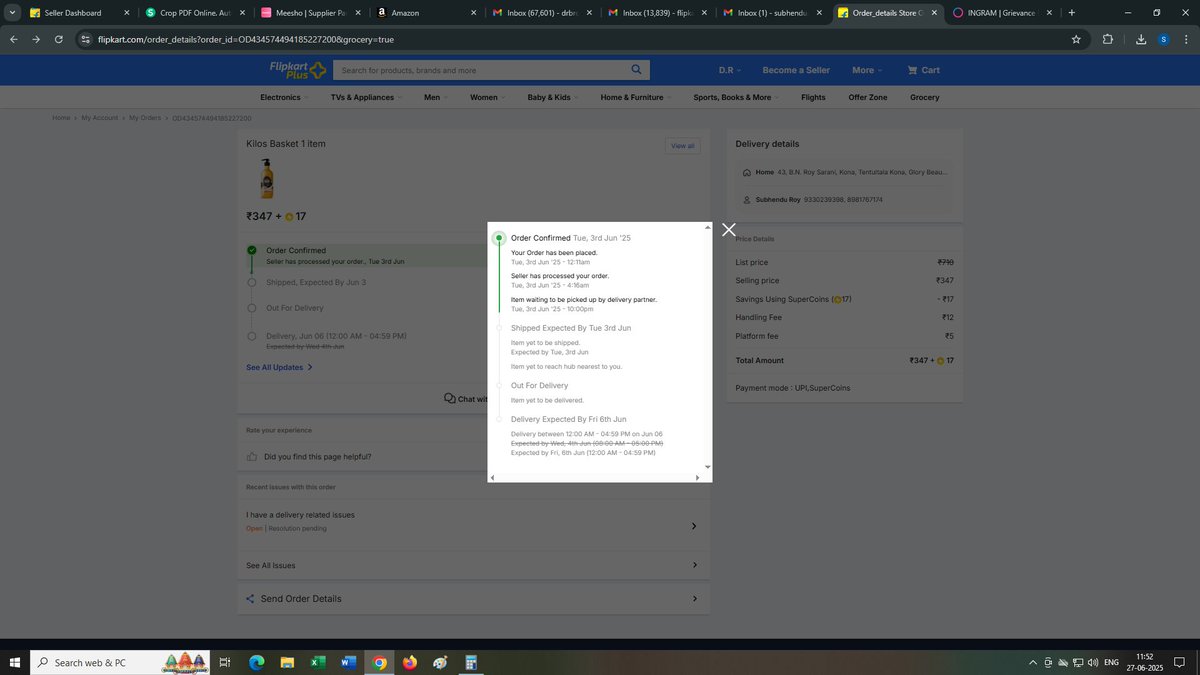Viewport: 1200px width, 675px height.
Task: Expand the Baby & Kids menu
Action: pyautogui.click(x=553, y=97)
